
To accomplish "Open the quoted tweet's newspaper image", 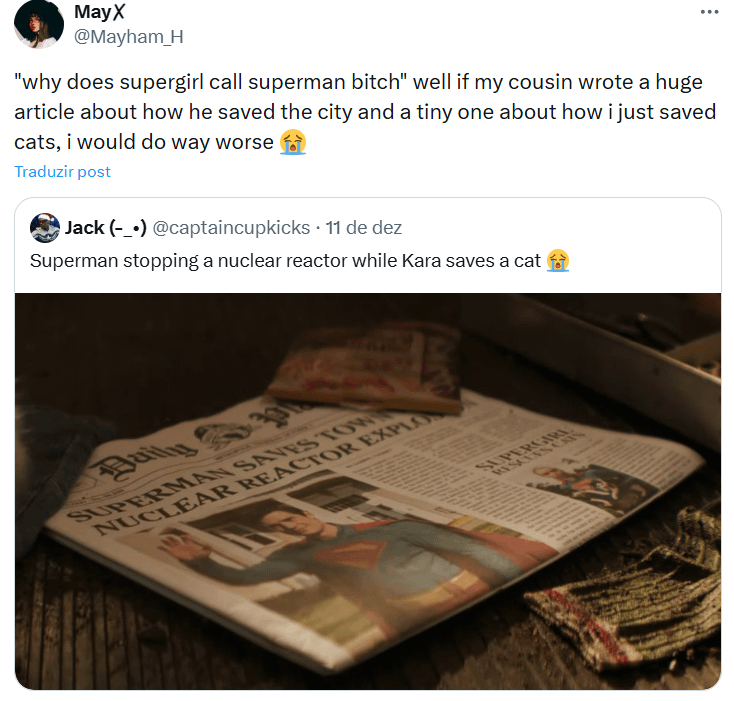I will pyautogui.click(x=368, y=491).
